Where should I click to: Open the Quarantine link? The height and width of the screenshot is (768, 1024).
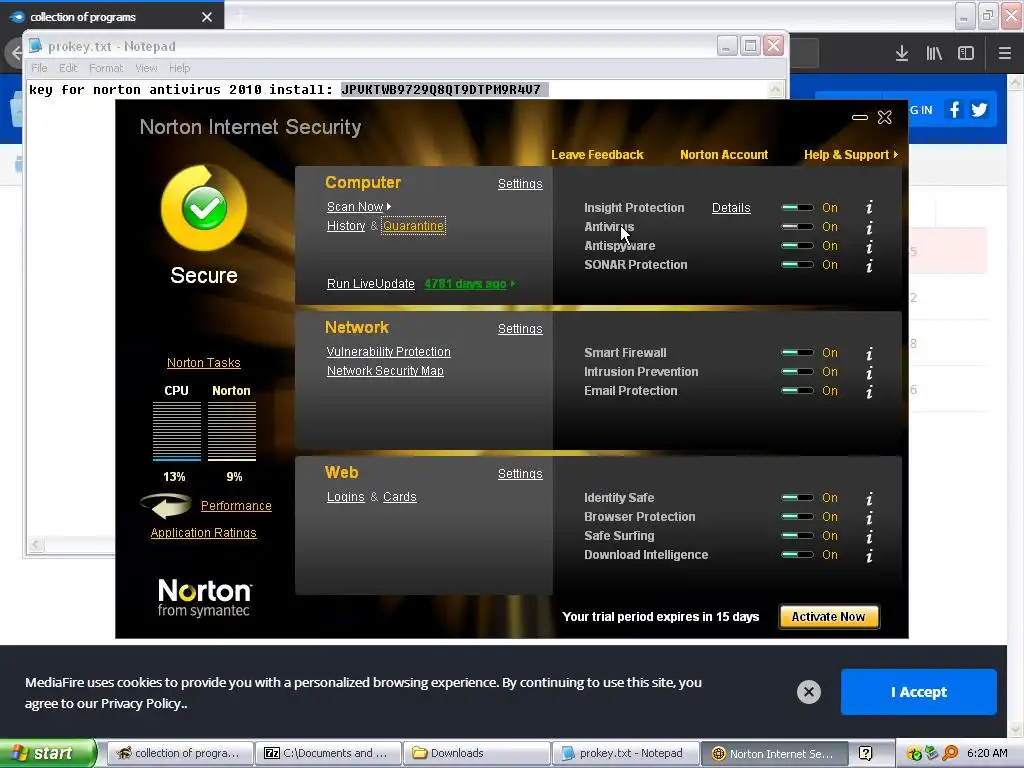coord(413,226)
